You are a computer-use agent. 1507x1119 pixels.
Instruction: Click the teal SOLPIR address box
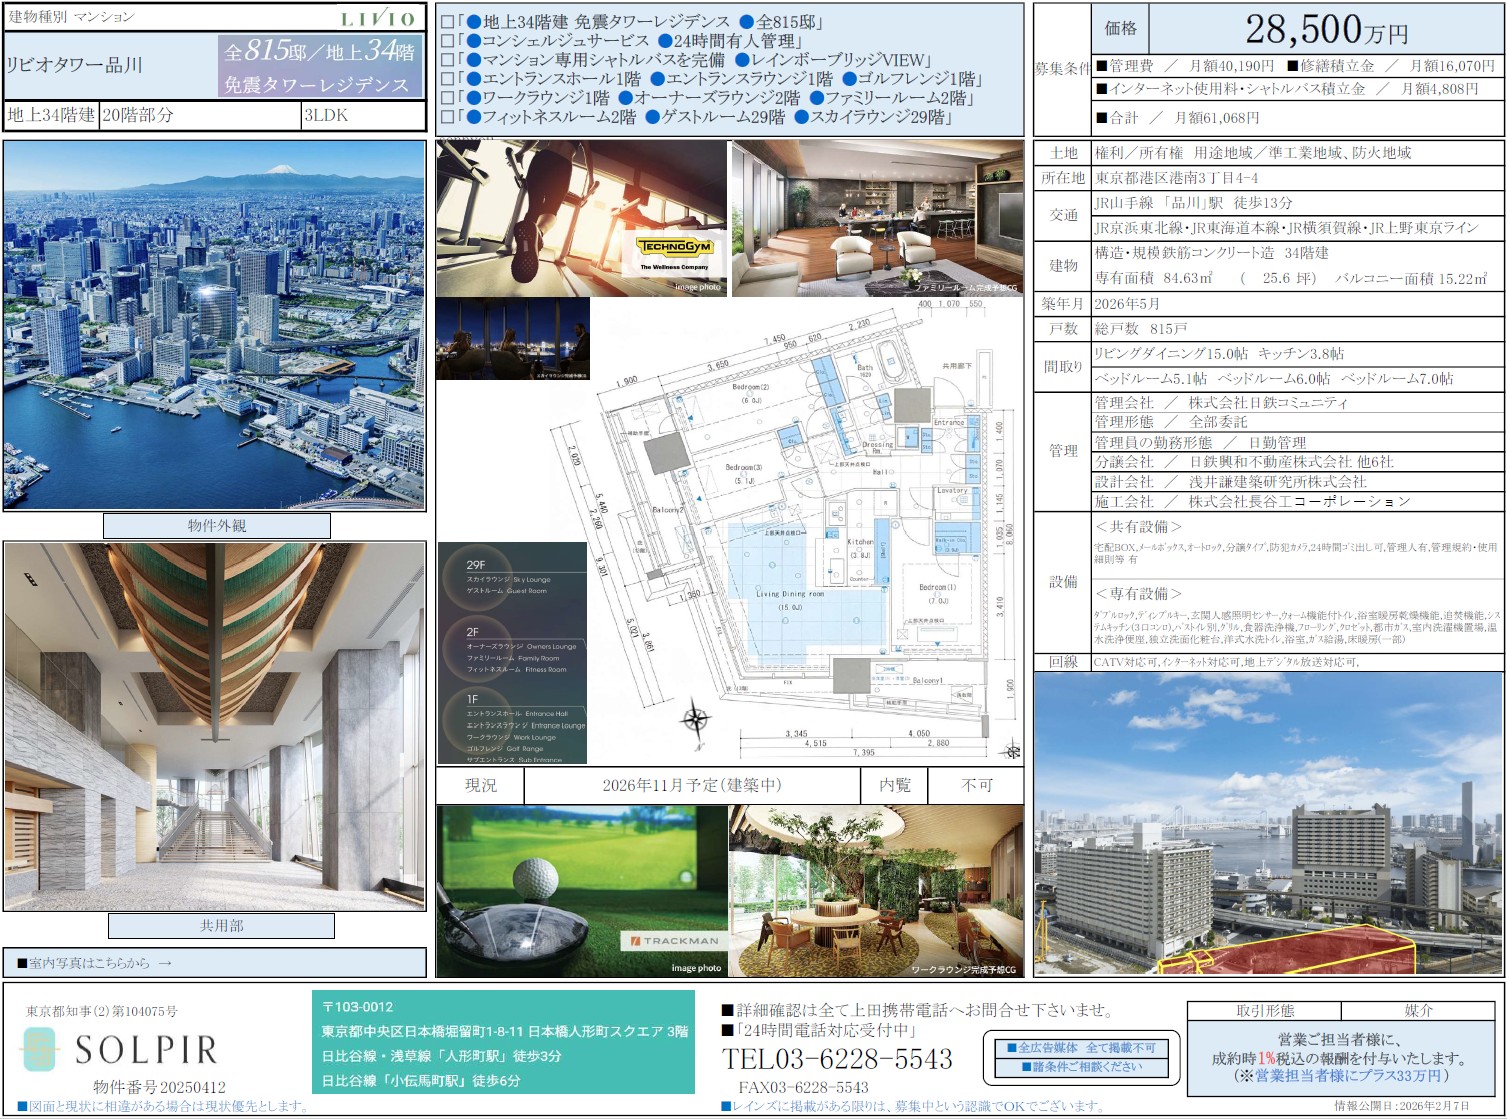[503, 1043]
